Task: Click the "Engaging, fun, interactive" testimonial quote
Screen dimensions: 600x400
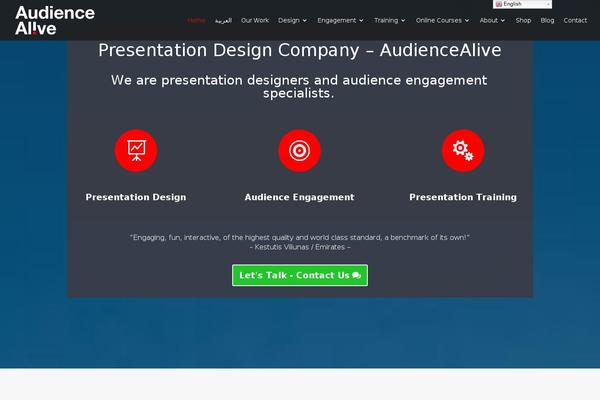Action: [300, 238]
